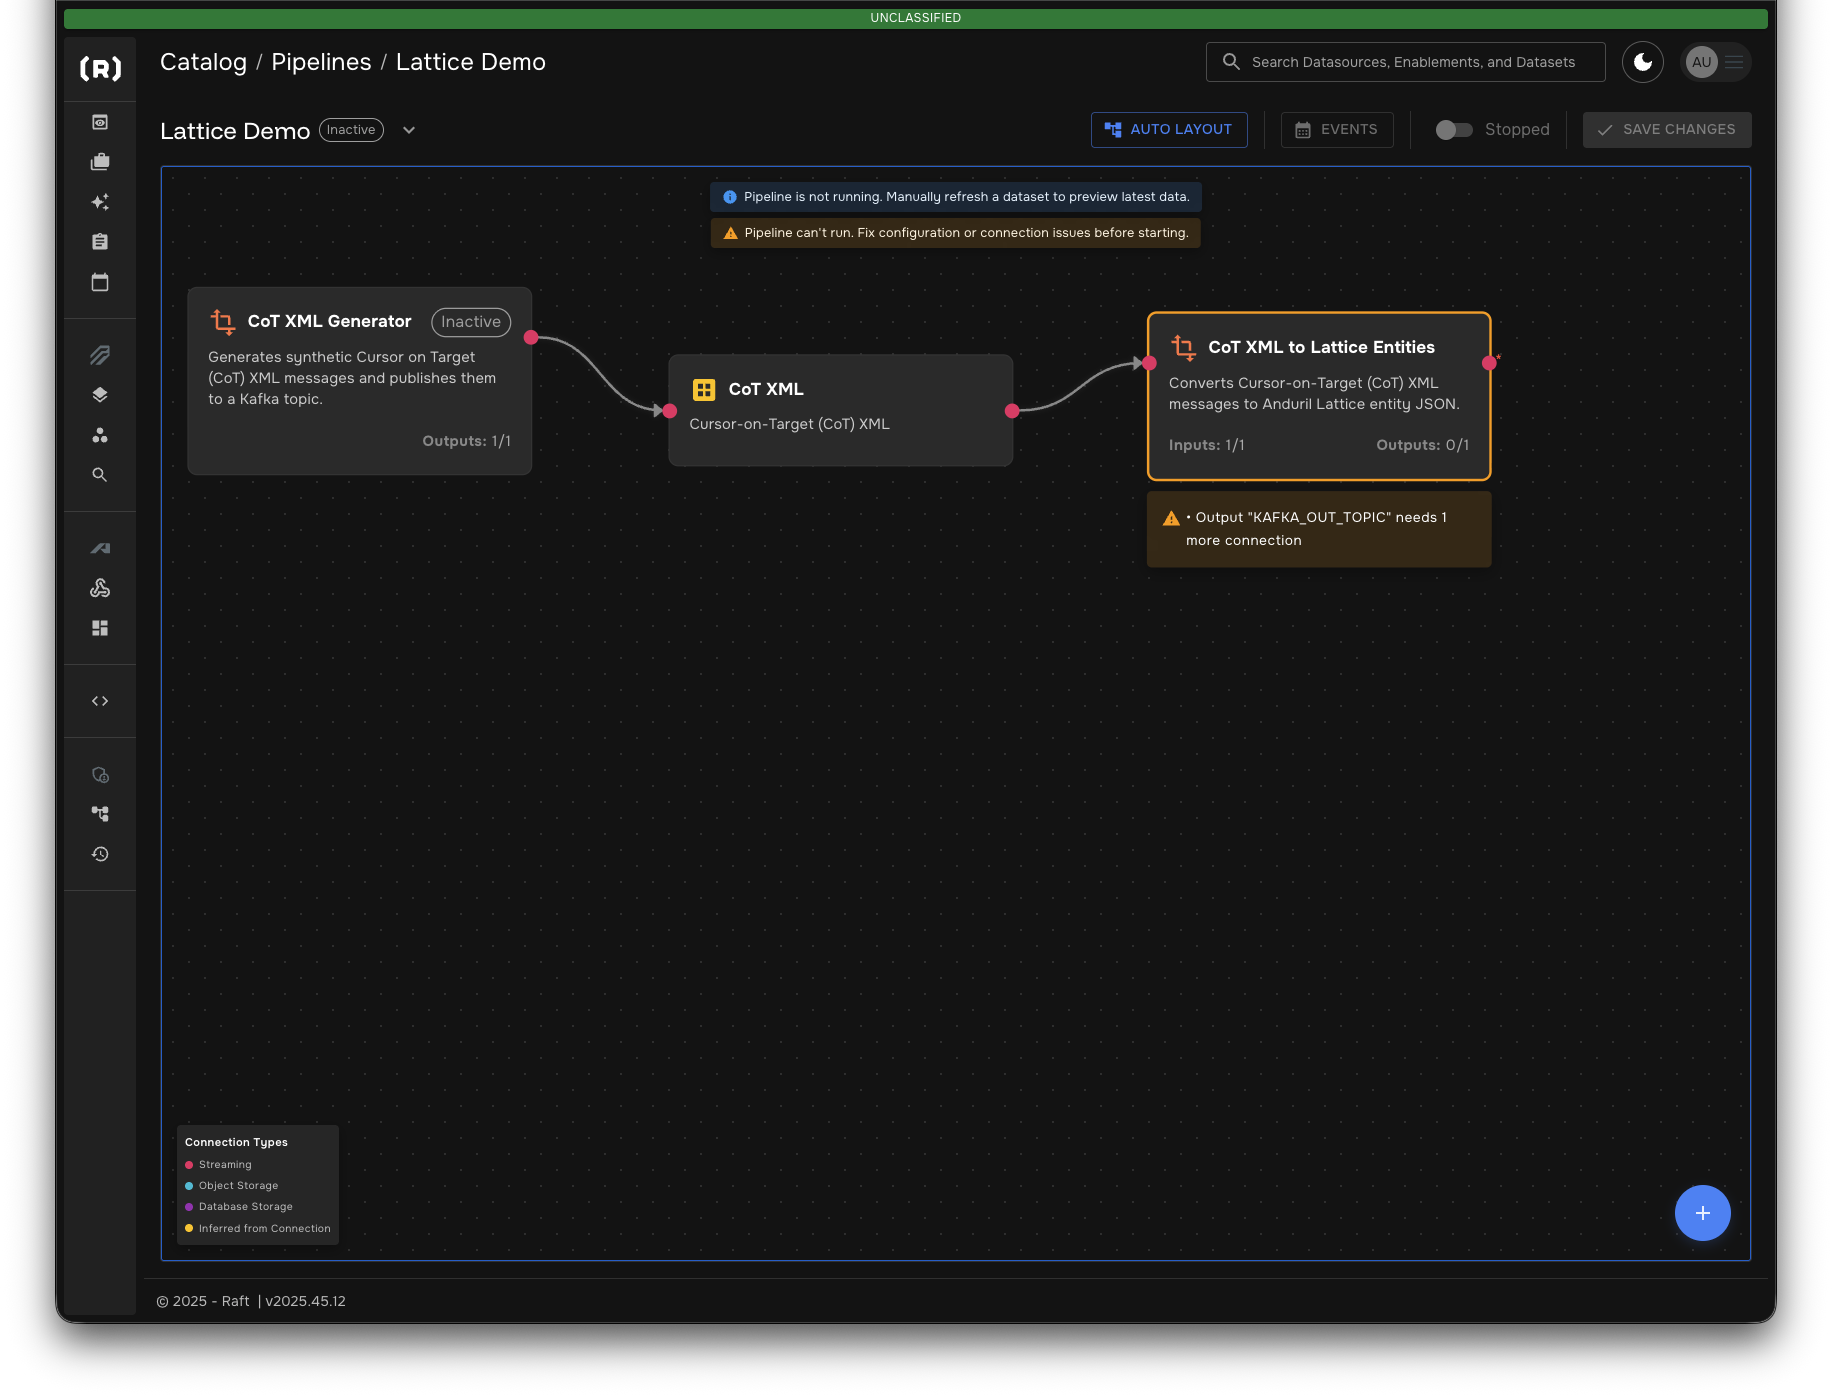Click the Streaming legend red swatch

tap(189, 1165)
